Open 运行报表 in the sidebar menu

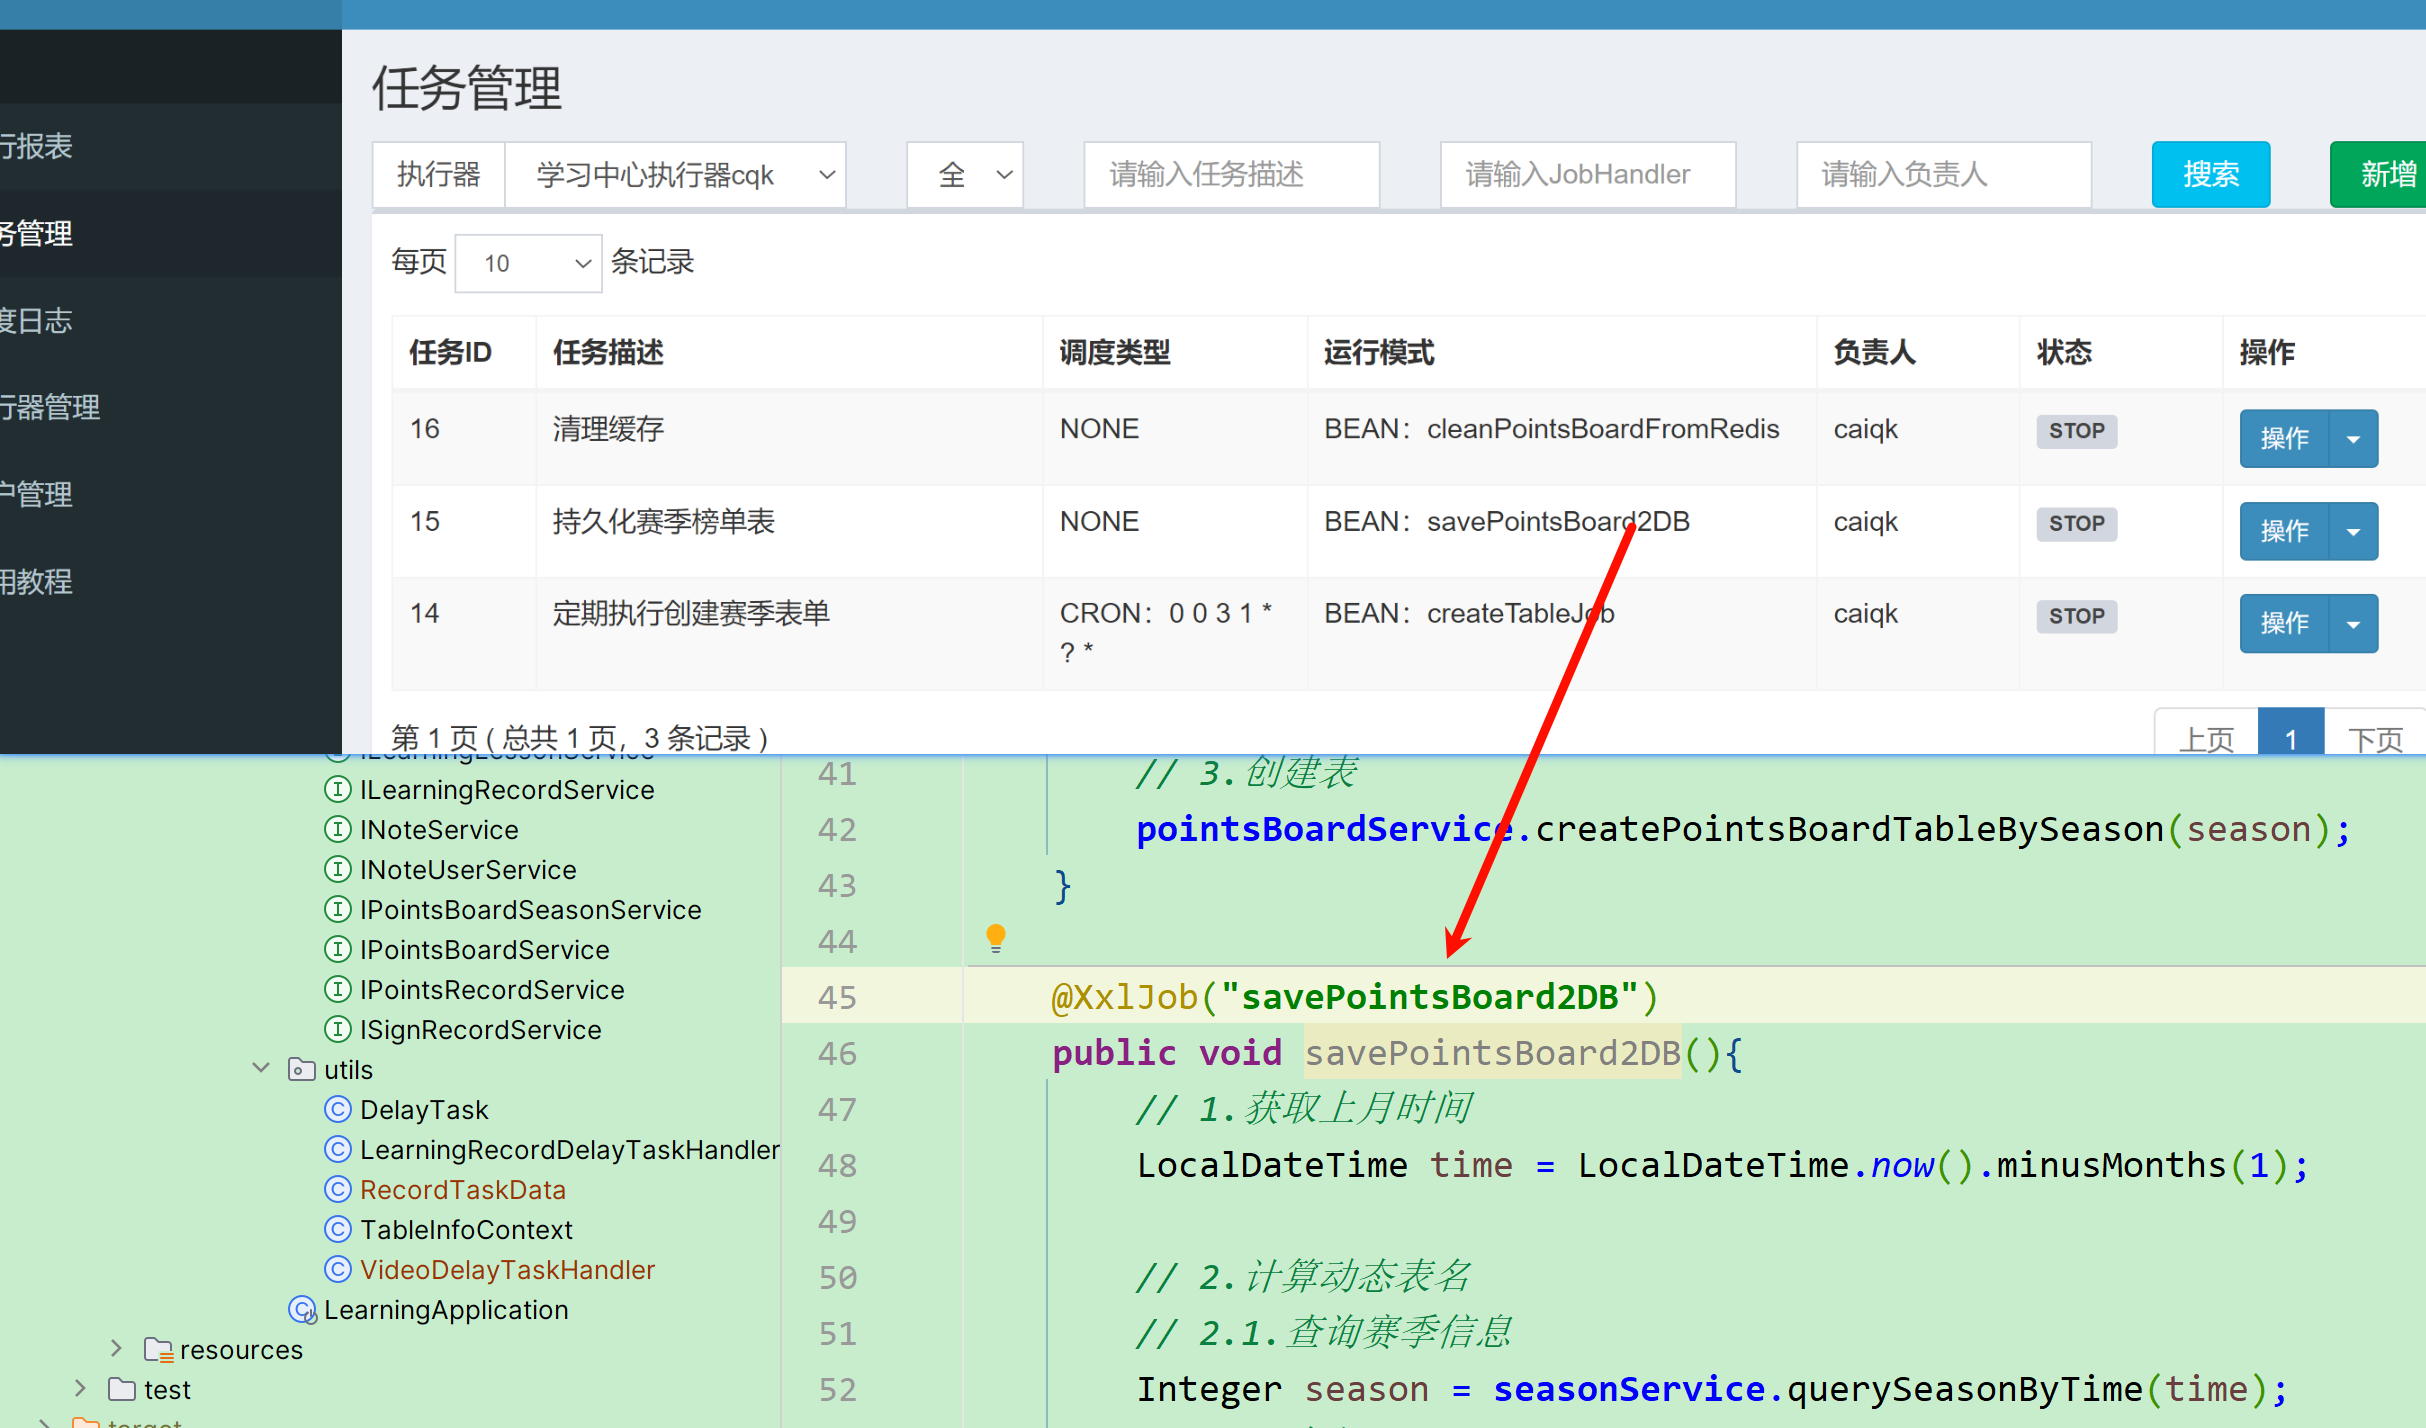(170, 146)
